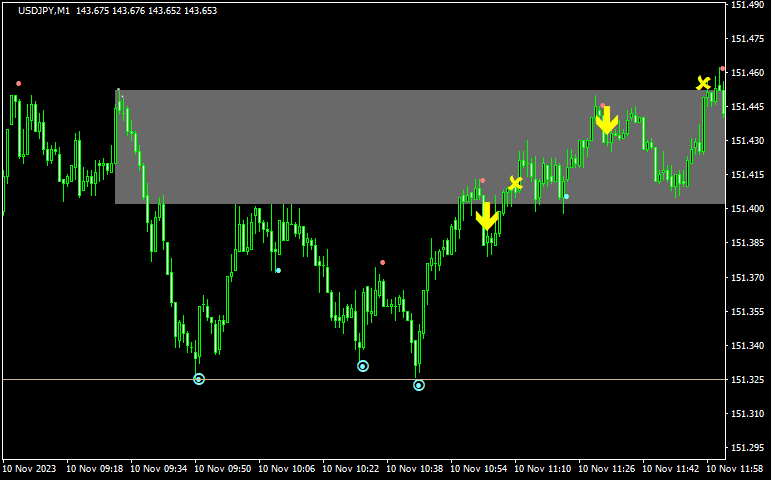
Task: Click the middle cyan circle swing-low marker
Action: pos(363,366)
